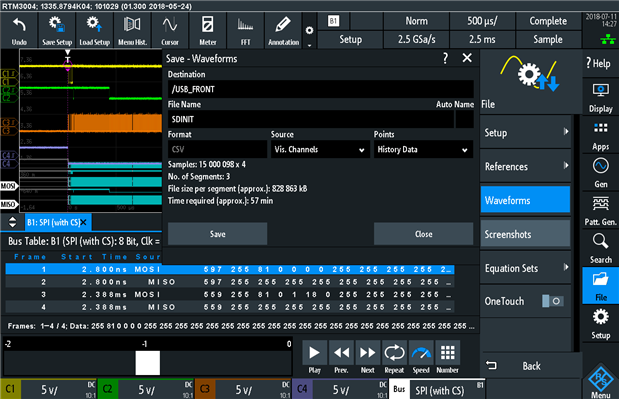The width and height of the screenshot is (619, 399).
Task: Go Back from the File menu
Action: click(531, 366)
